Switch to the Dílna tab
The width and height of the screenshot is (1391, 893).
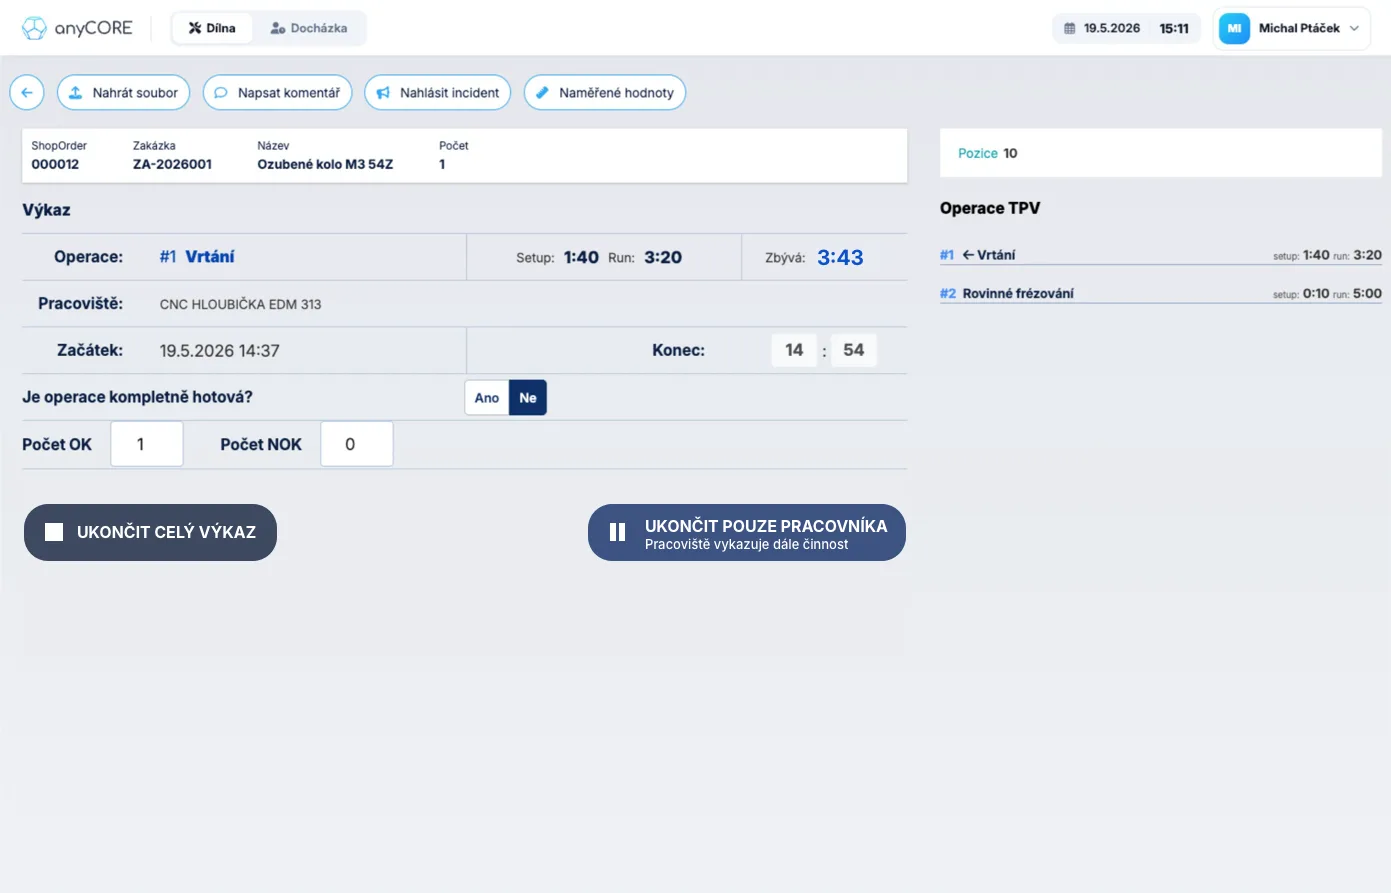click(x=212, y=28)
